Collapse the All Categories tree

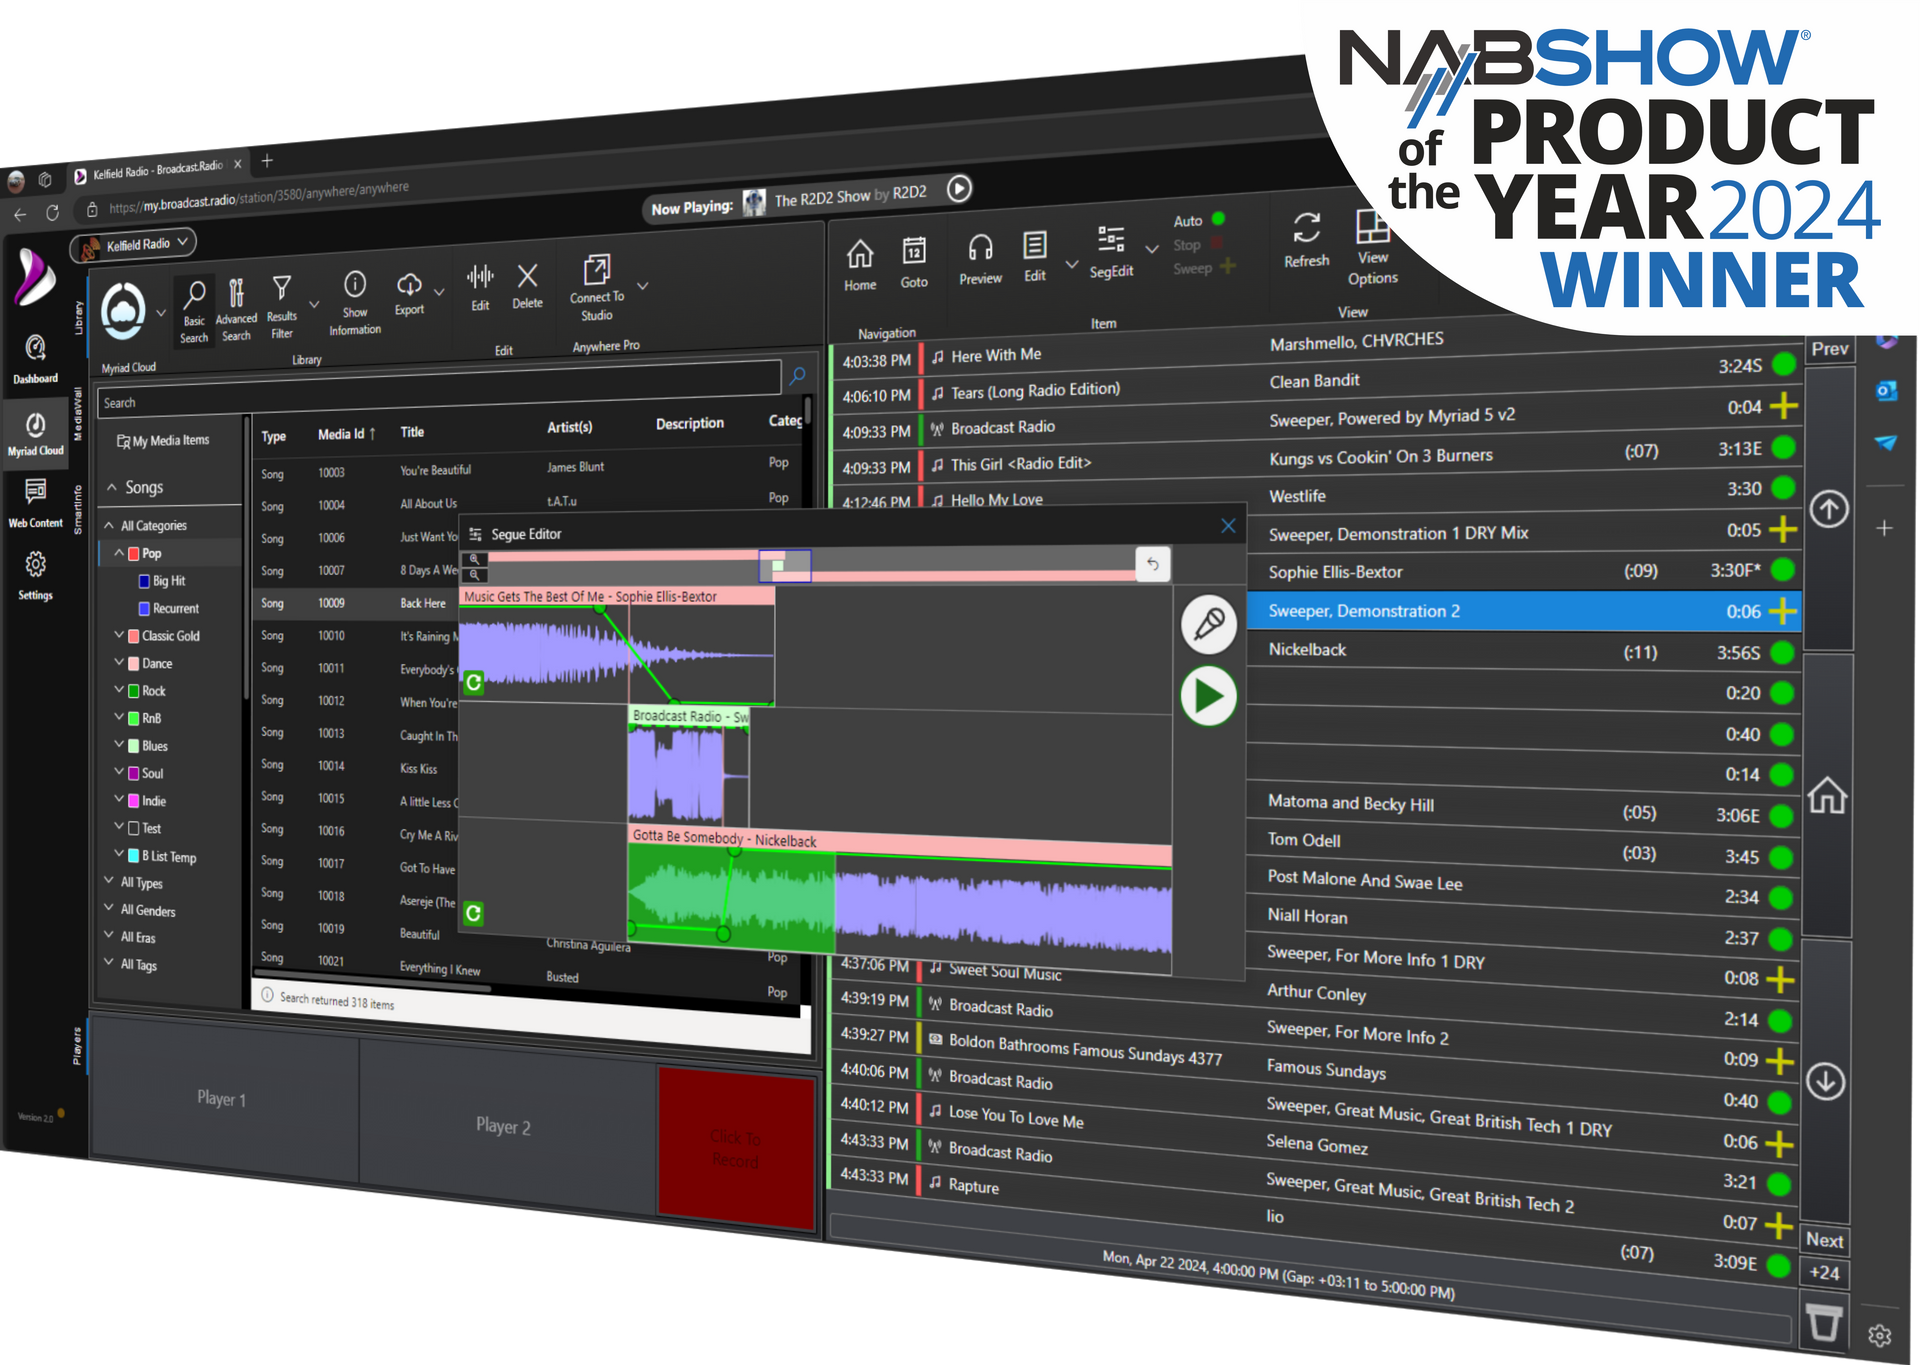(109, 526)
